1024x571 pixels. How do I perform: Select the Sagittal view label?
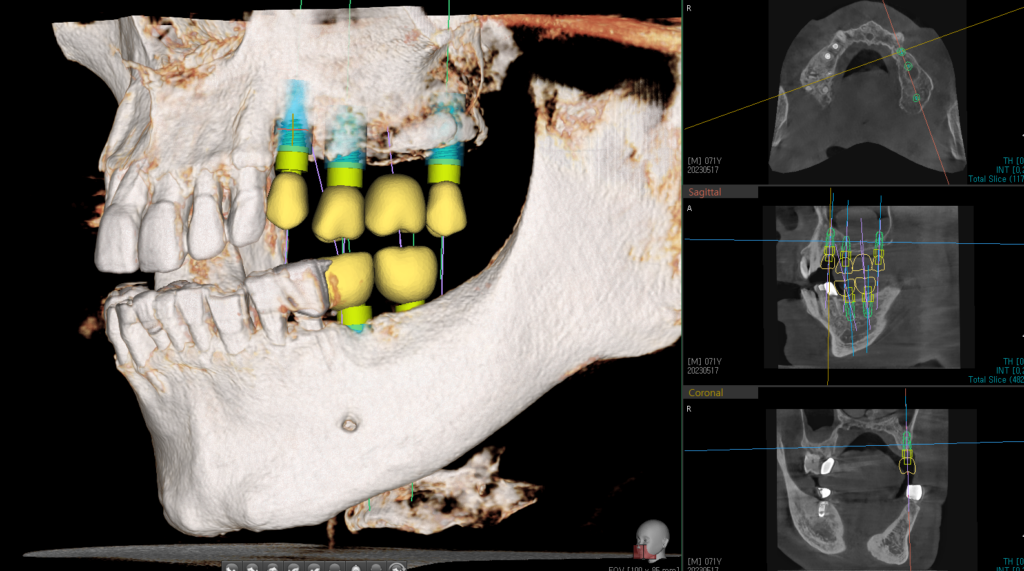coord(708,191)
